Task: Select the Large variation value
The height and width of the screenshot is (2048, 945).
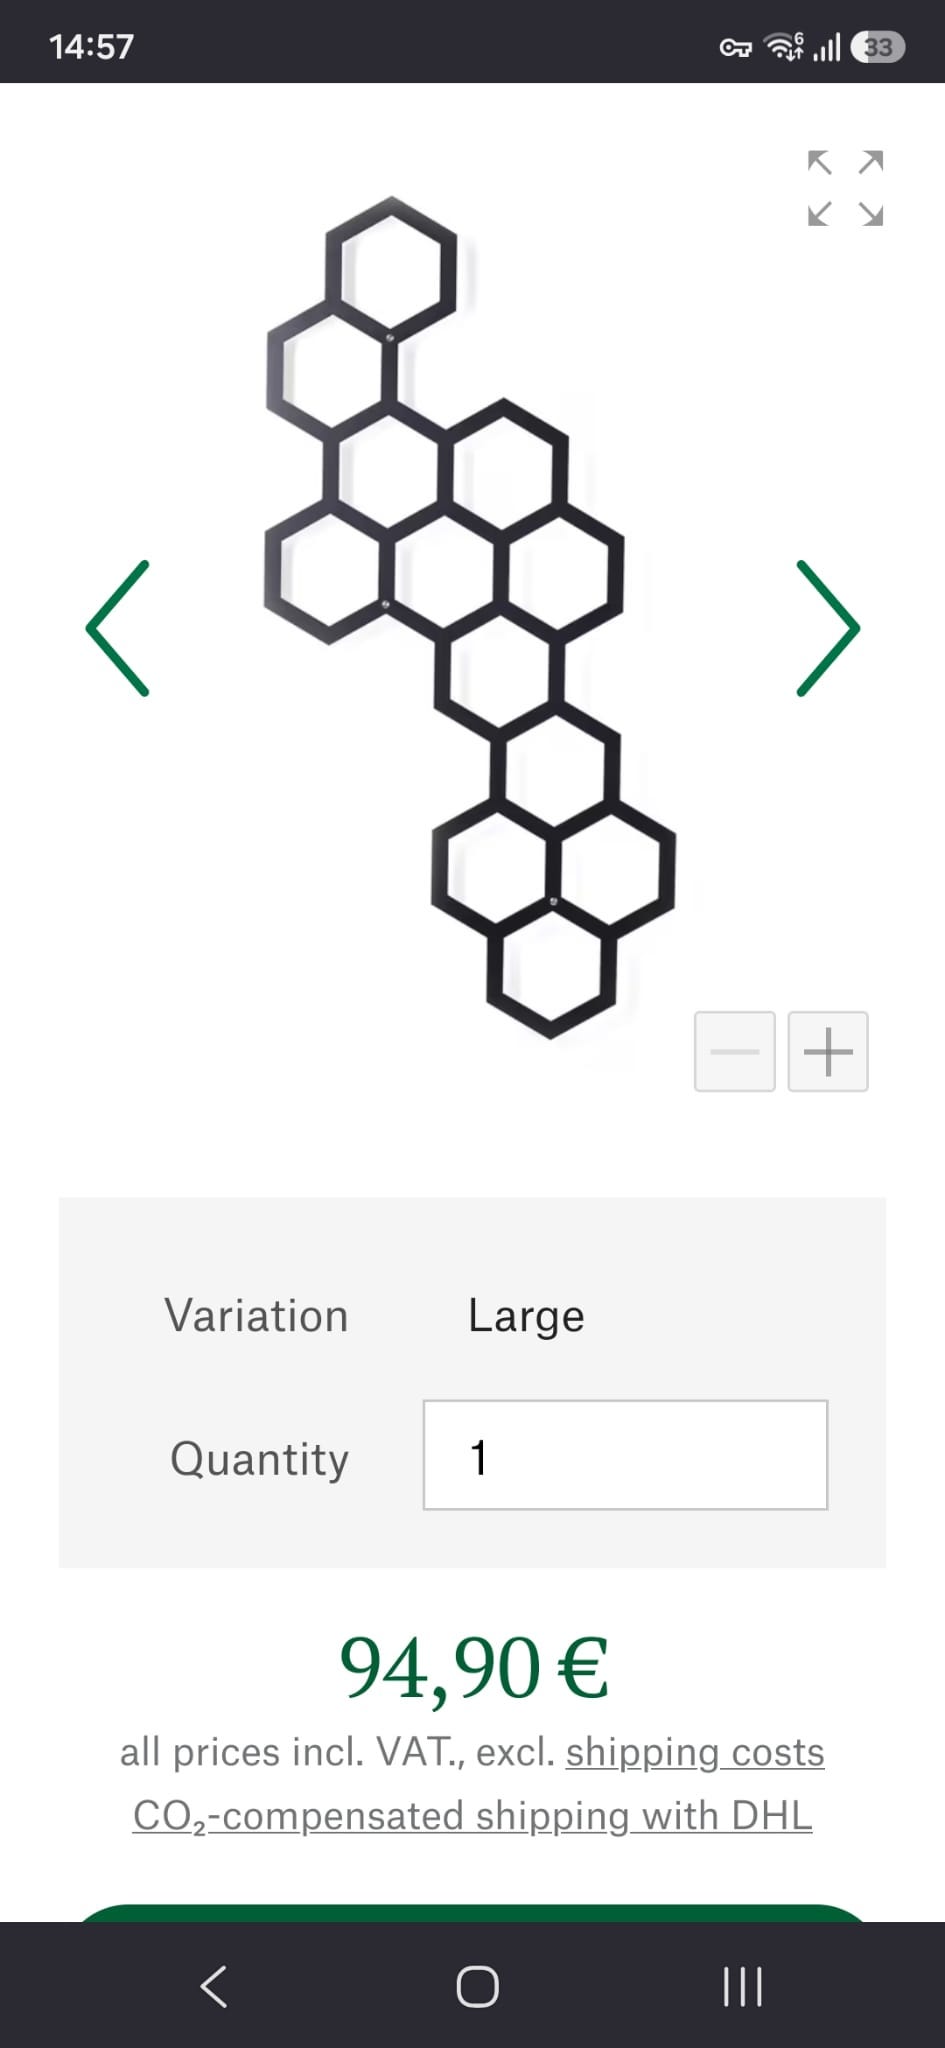Action: click(526, 1316)
